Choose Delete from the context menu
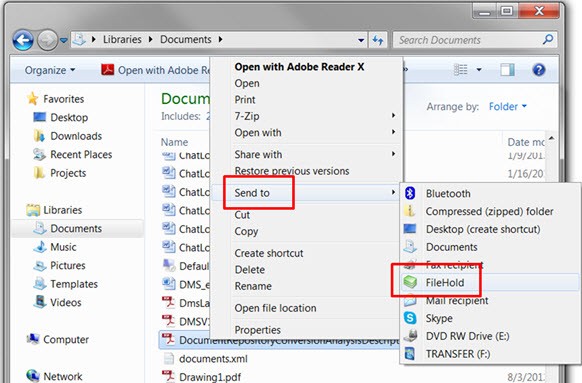The image size is (582, 383). point(307,270)
